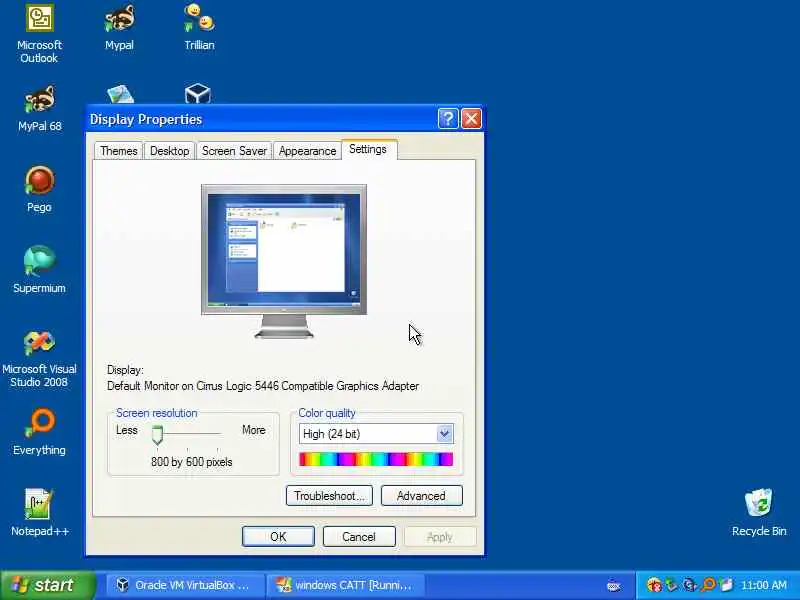The height and width of the screenshot is (600, 800).
Task: Click the Safely Remove Hardware tray icon
Action: [671, 585]
